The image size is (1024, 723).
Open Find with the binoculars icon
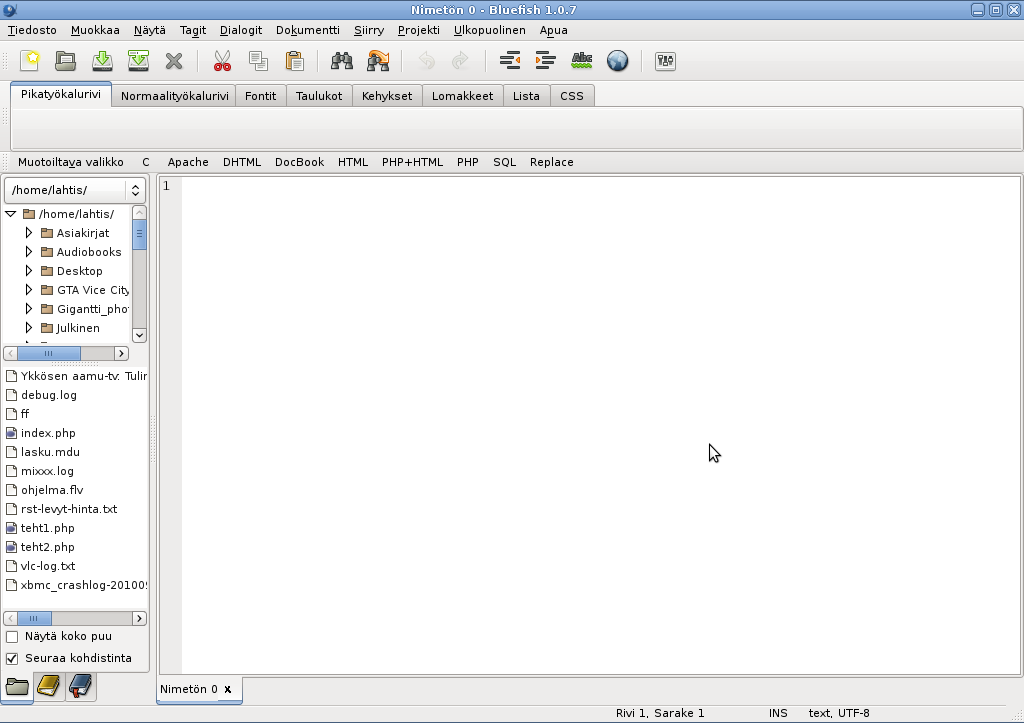click(342, 61)
